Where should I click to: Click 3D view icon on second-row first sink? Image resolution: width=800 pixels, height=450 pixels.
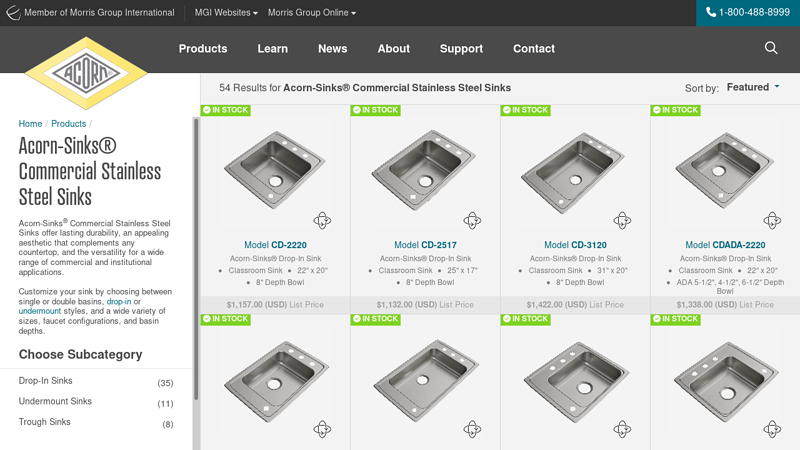click(x=322, y=429)
